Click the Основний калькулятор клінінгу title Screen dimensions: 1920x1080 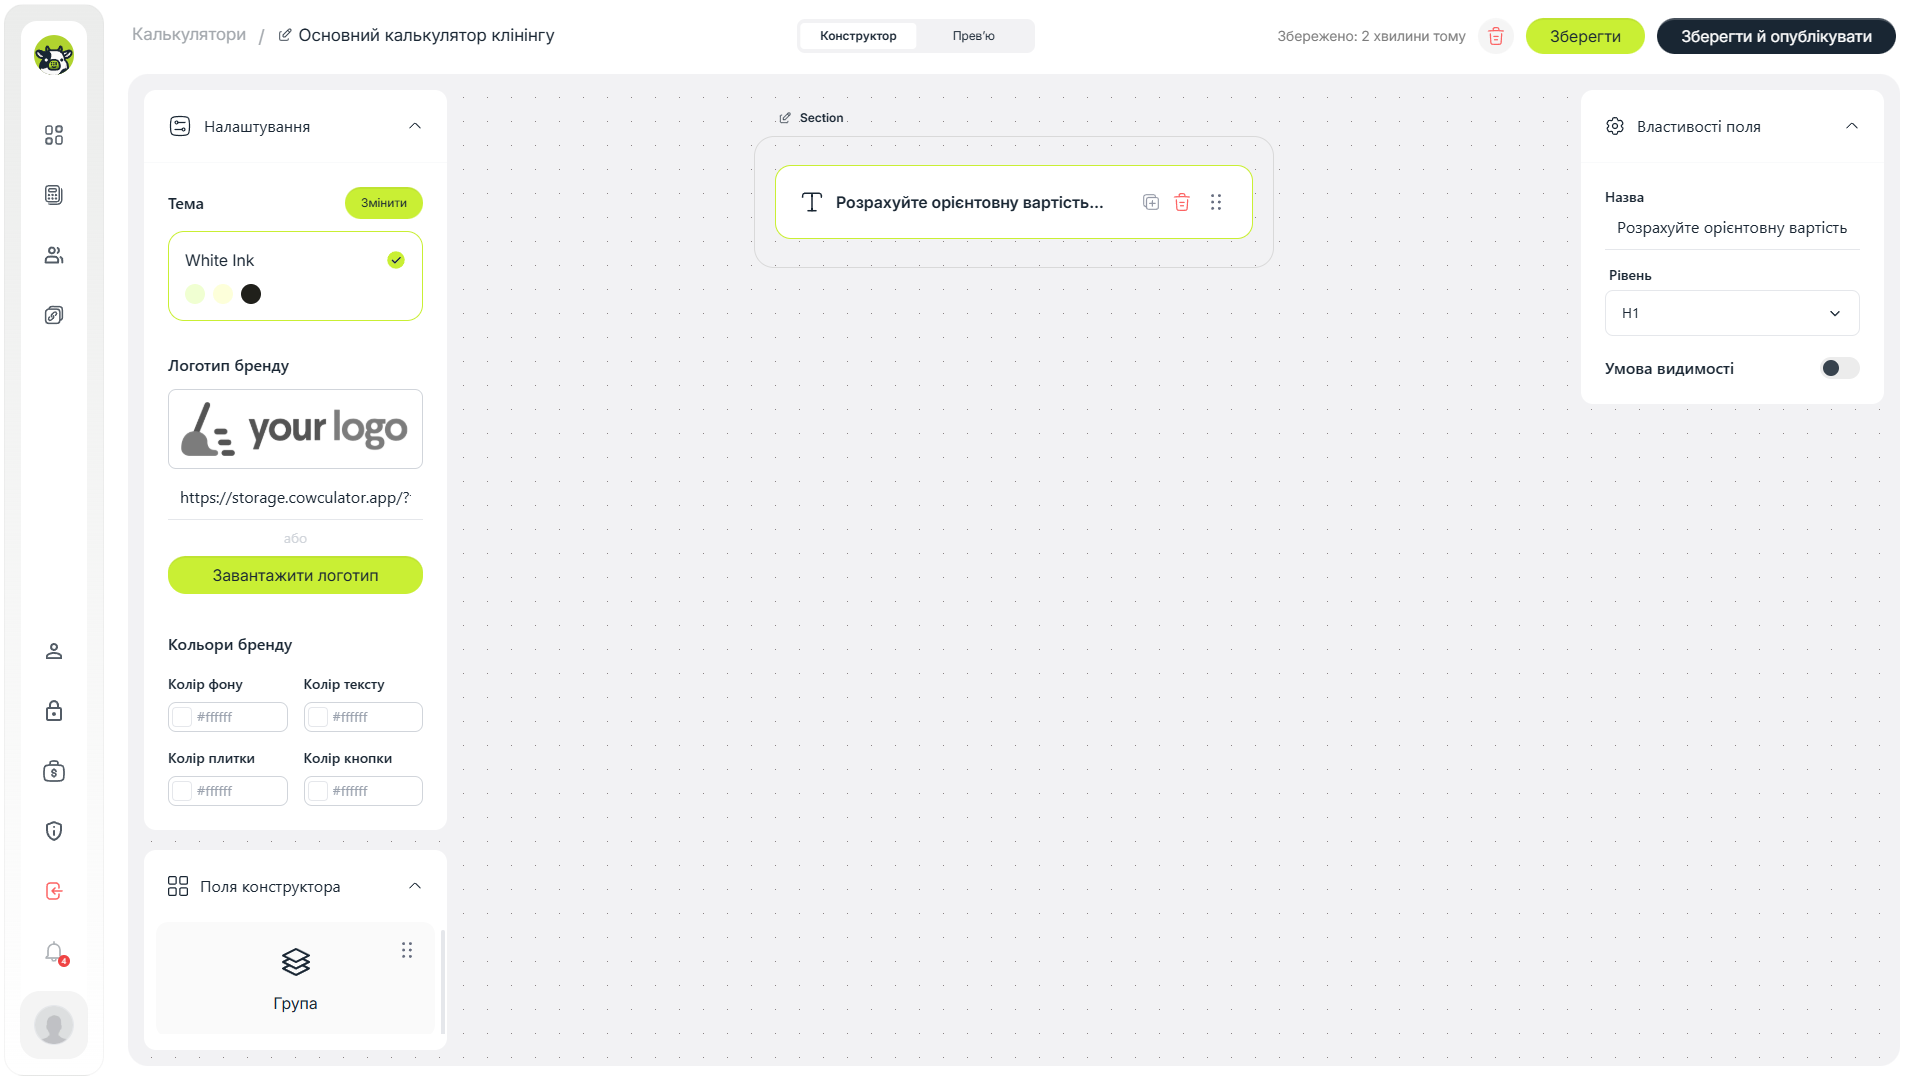[426, 35]
